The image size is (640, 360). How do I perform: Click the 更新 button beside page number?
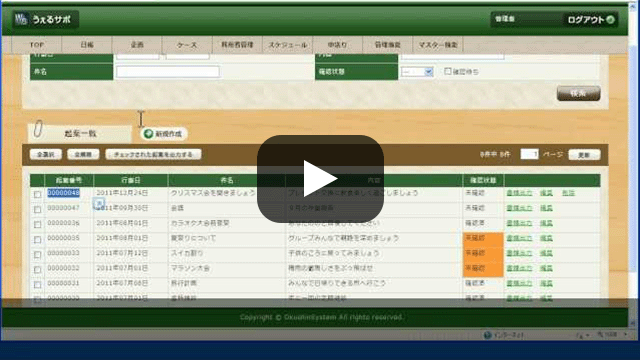click(x=584, y=155)
